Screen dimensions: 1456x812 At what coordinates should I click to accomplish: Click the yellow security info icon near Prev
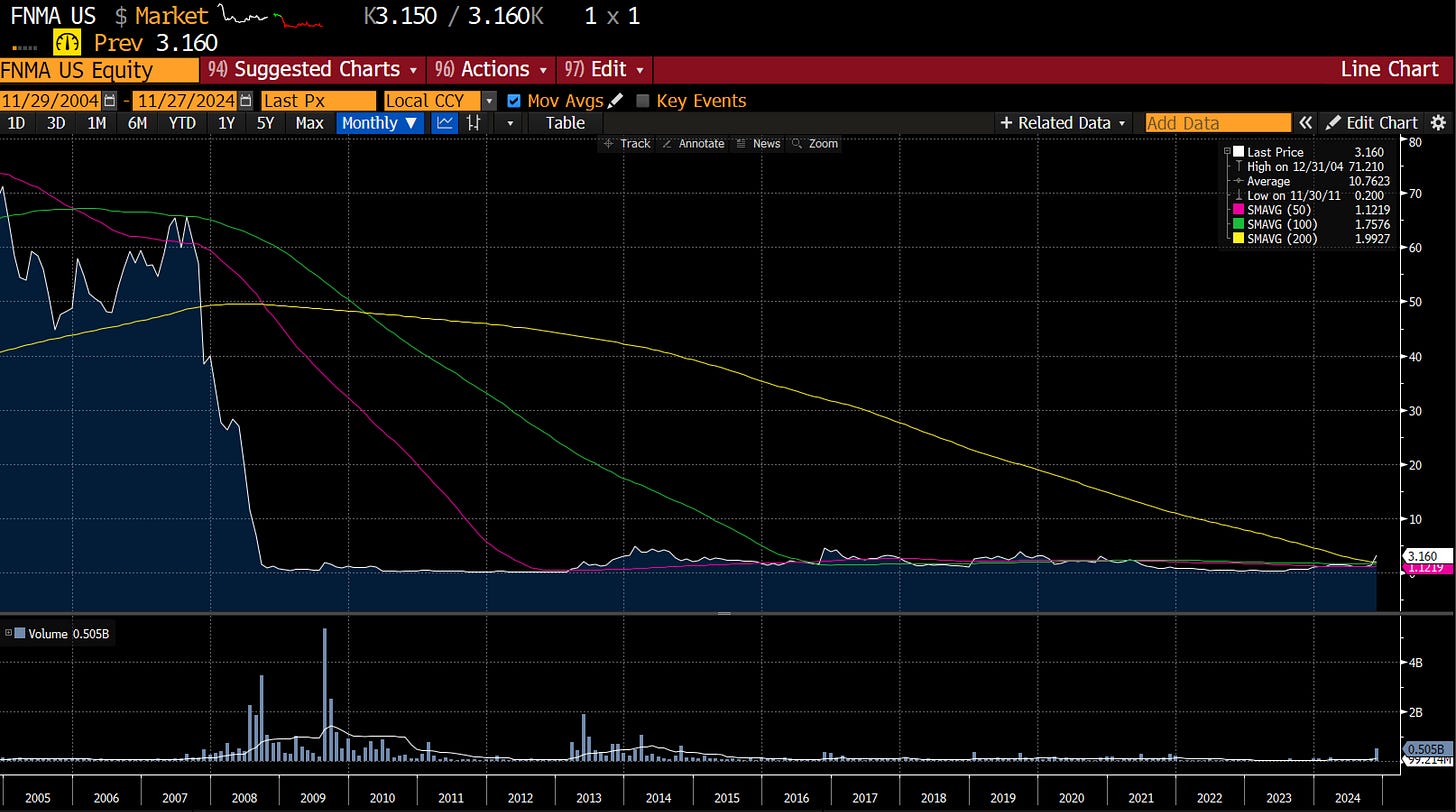68,43
